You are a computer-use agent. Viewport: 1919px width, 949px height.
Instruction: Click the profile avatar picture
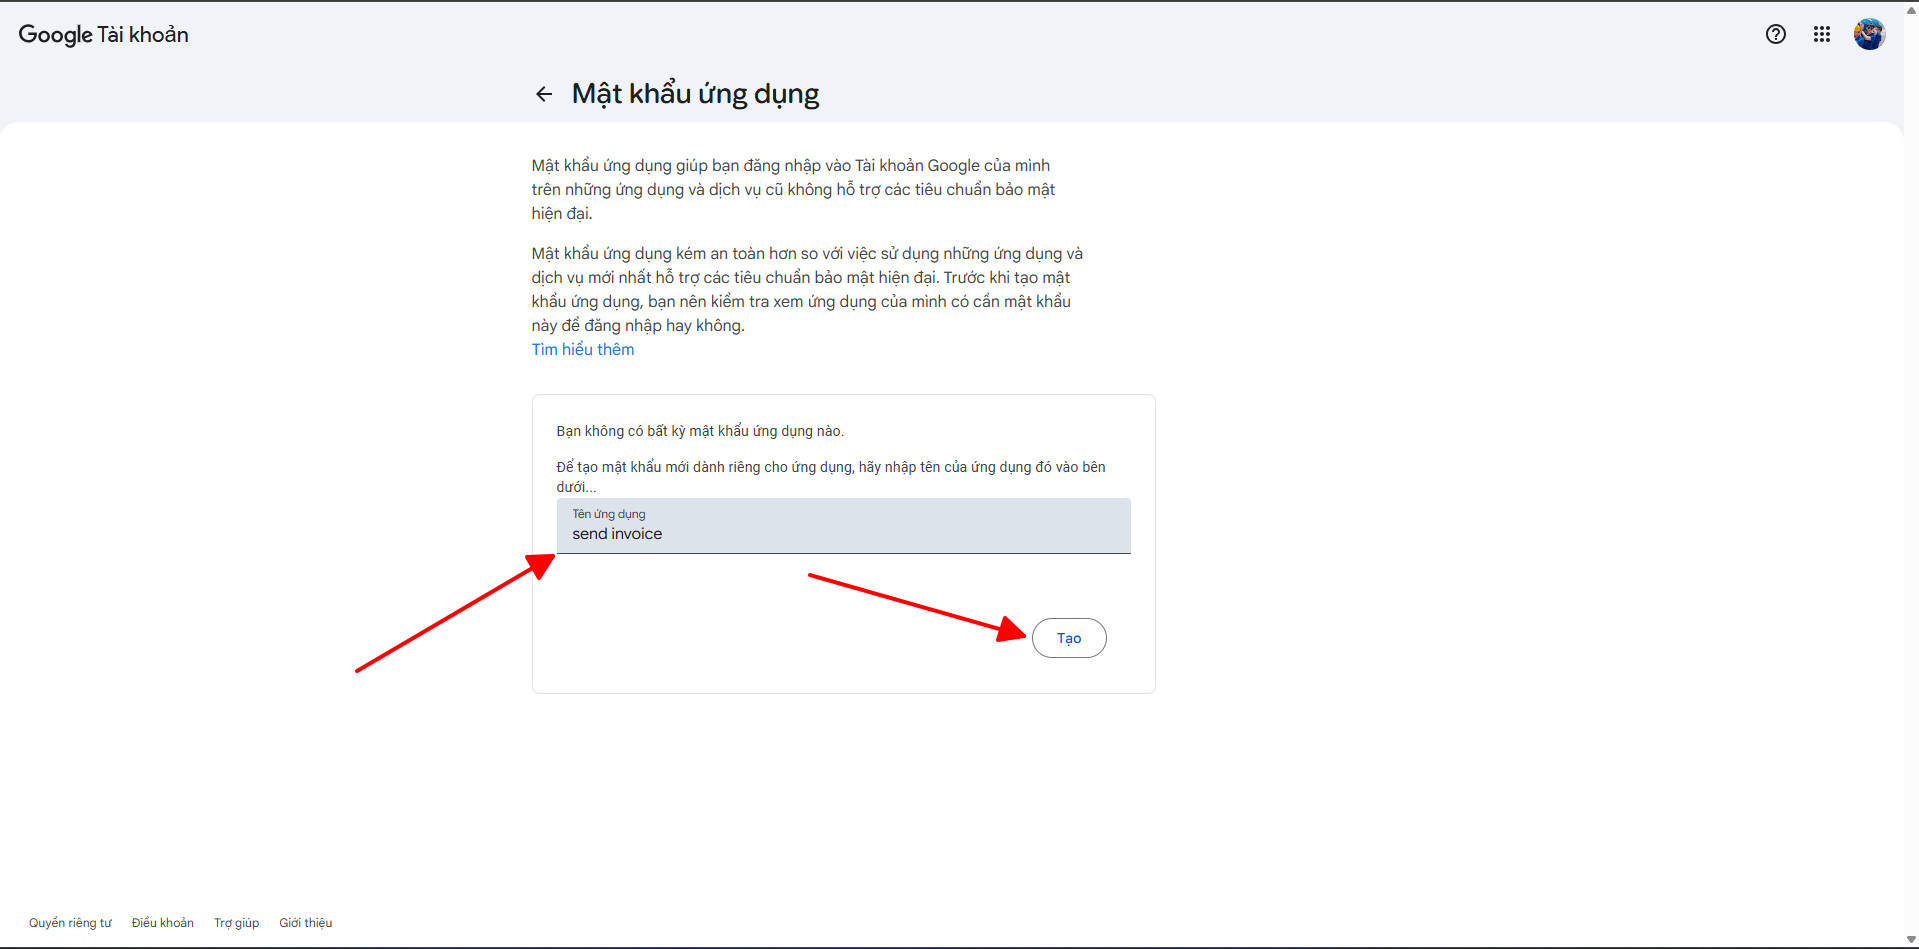pos(1868,34)
